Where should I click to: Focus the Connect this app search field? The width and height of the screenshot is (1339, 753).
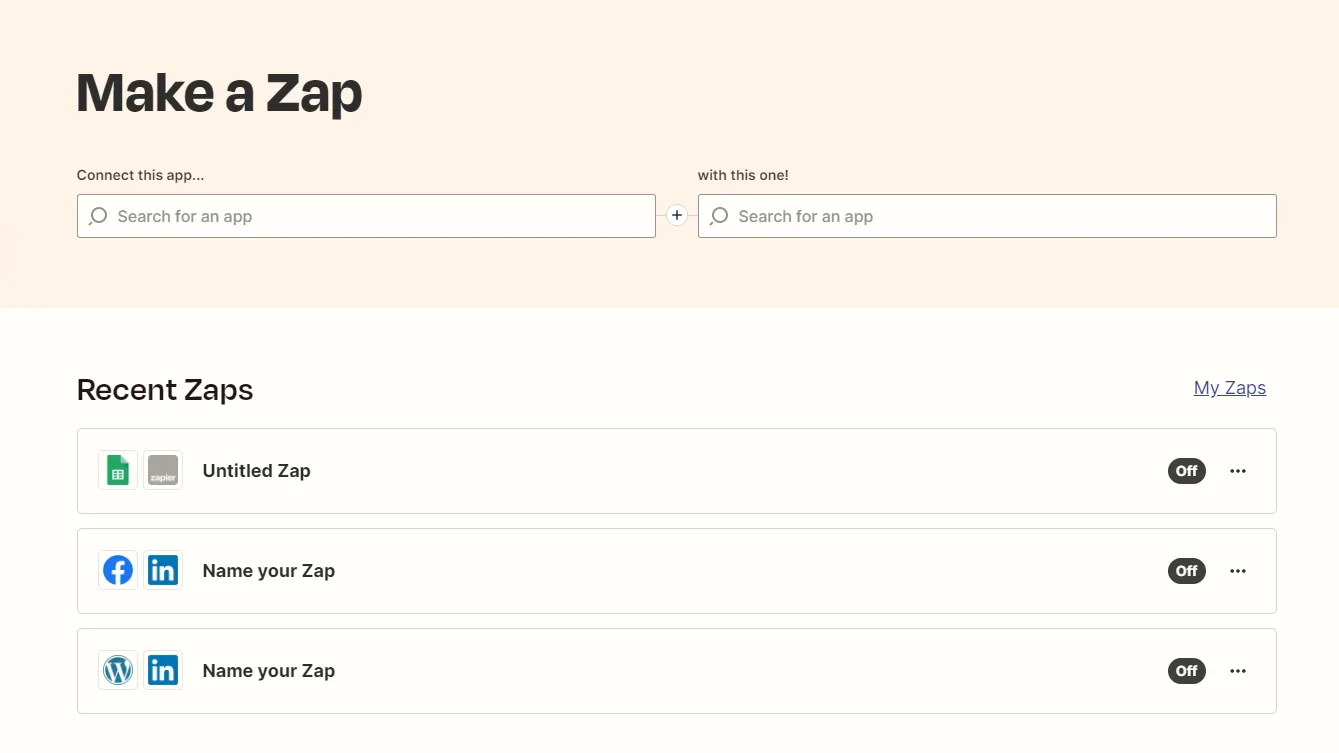(366, 216)
